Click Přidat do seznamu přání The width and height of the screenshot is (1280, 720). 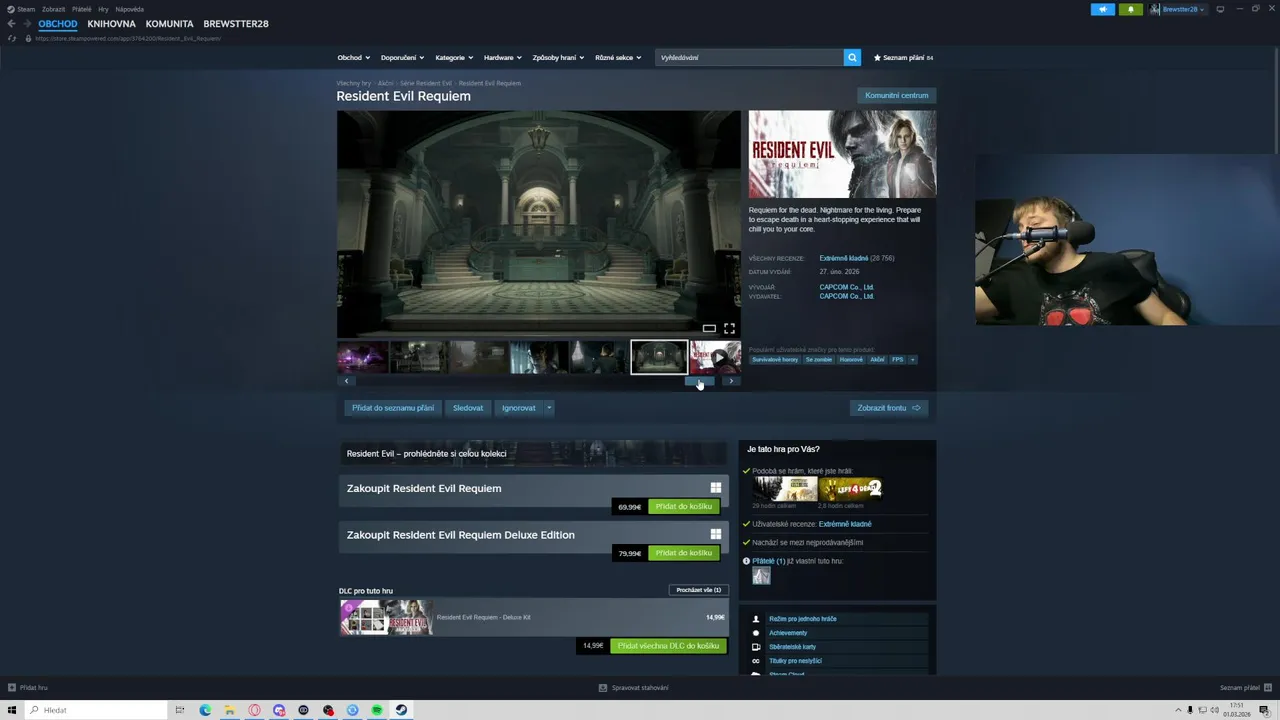(393, 408)
